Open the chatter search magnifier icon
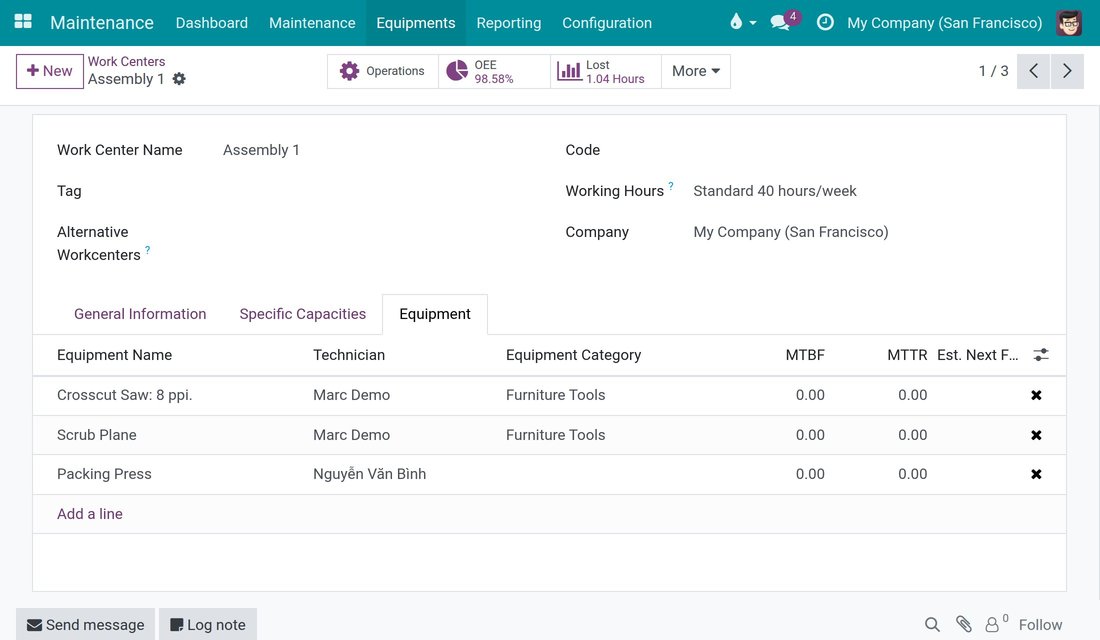 932,625
